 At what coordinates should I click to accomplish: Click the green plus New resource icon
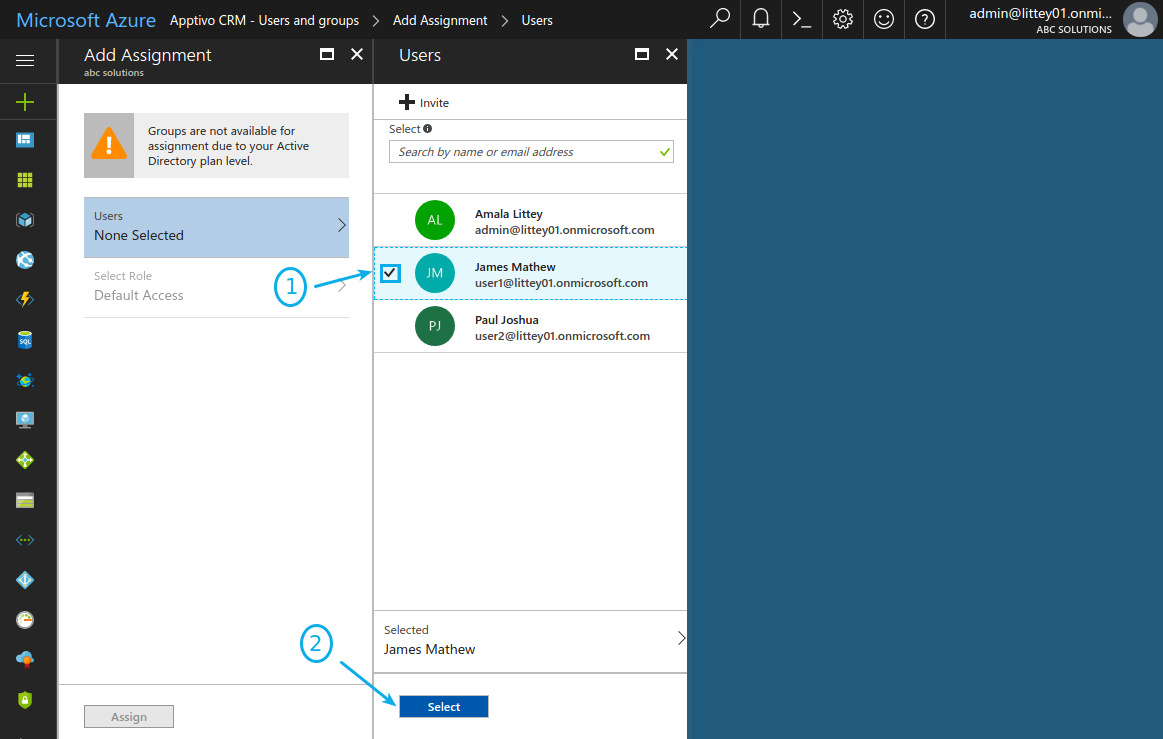25,102
